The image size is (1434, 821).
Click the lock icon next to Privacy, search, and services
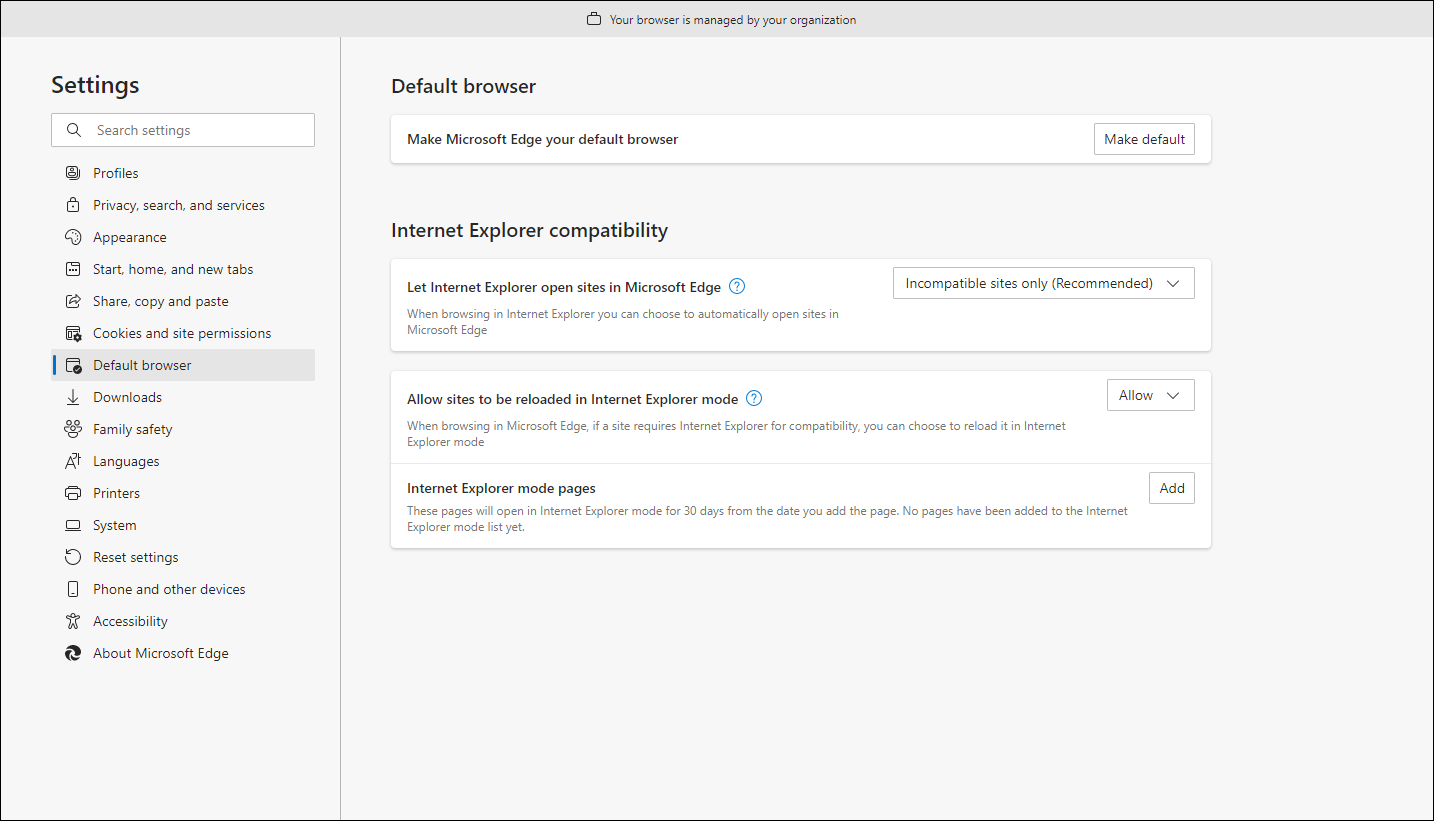pos(72,204)
